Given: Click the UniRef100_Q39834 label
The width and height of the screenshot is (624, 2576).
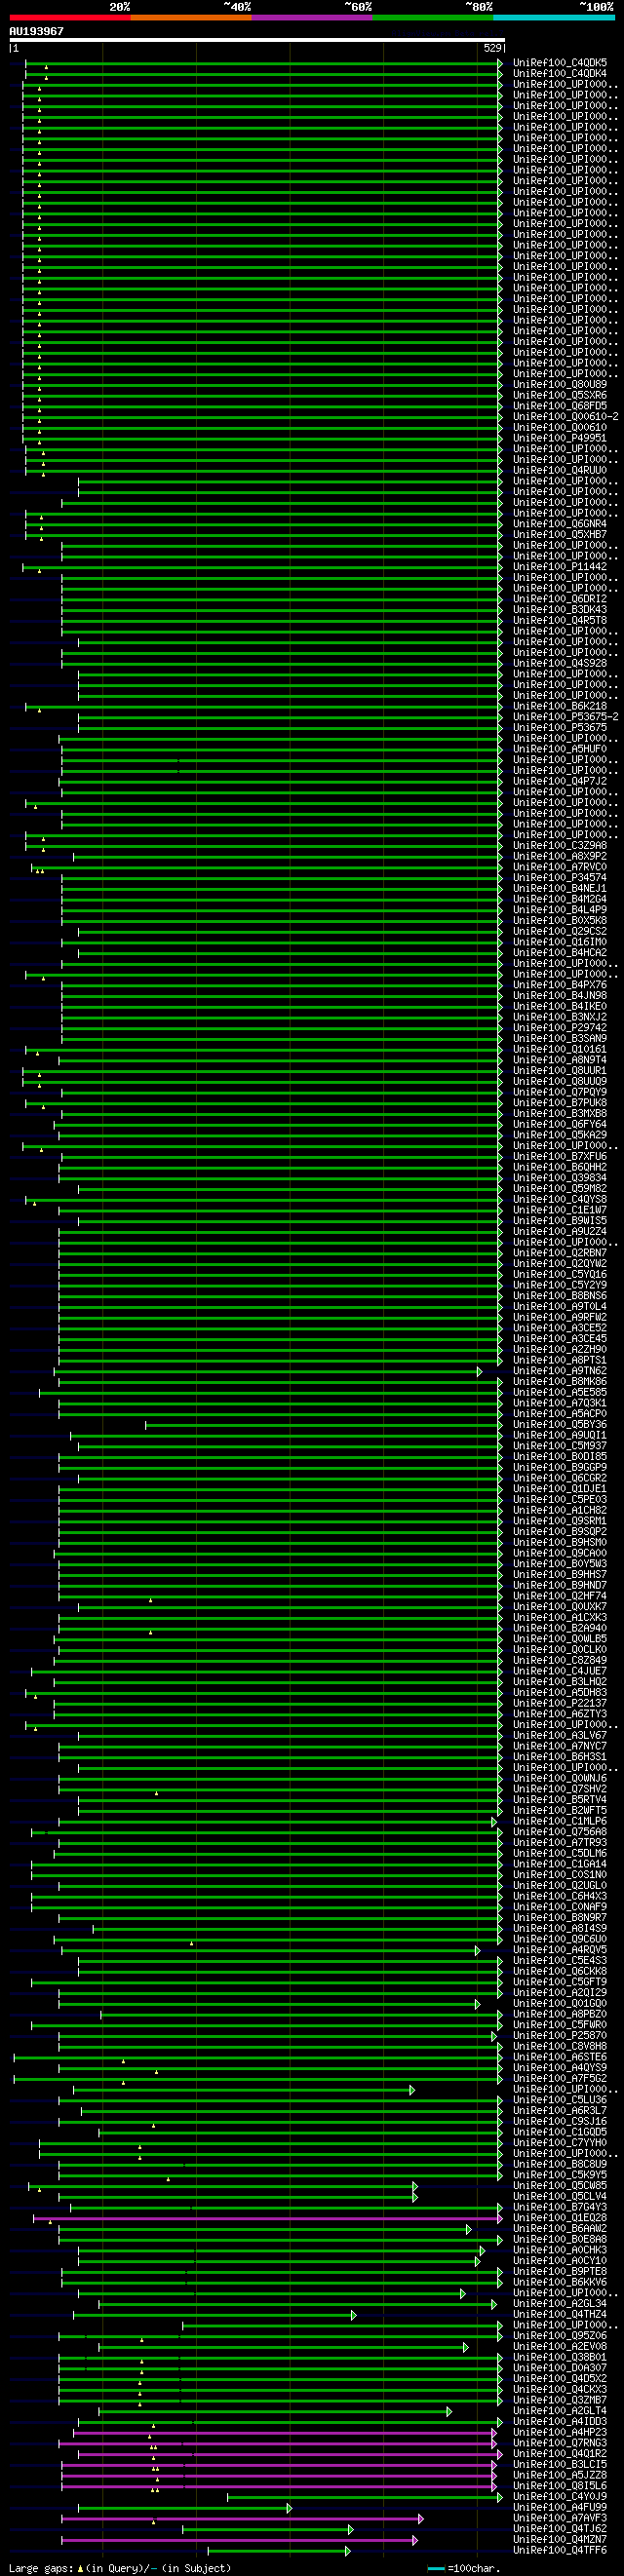Looking at the screenshot, I should (560, 1178).
